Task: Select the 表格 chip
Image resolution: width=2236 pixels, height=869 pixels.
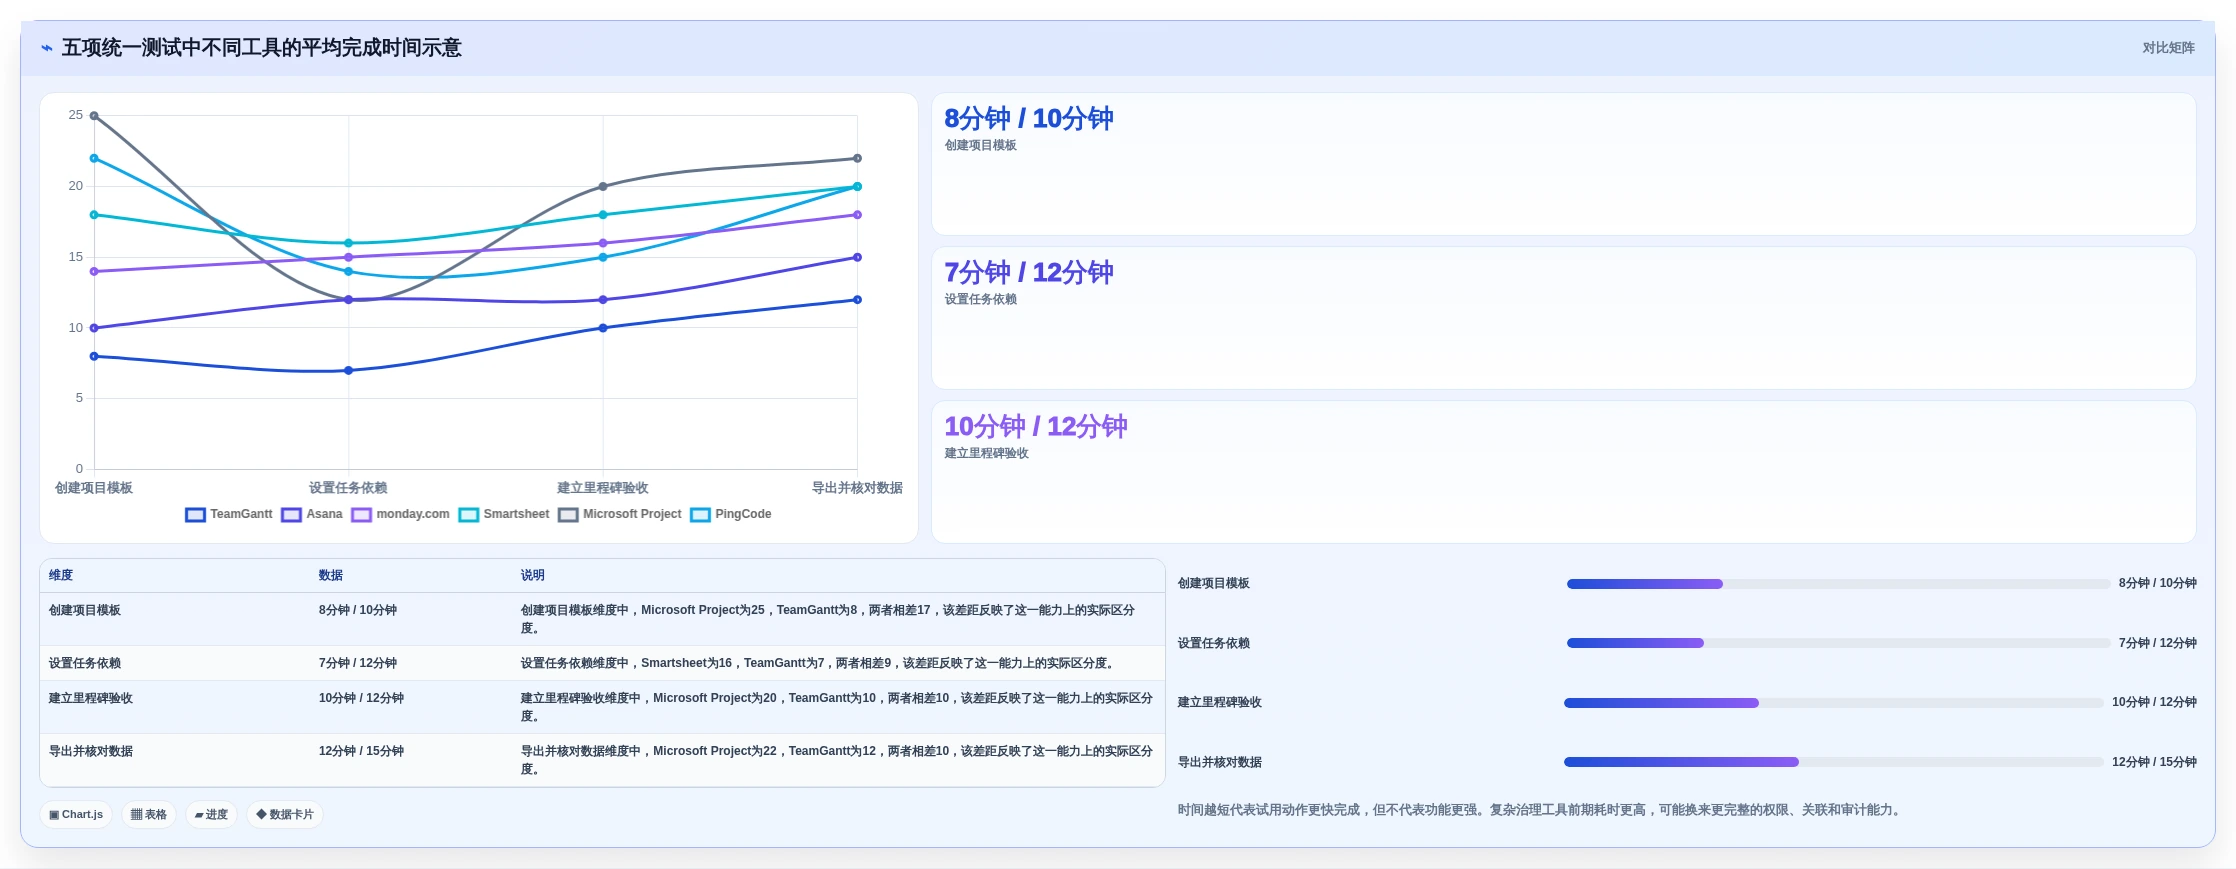Action: click(149, 815)
